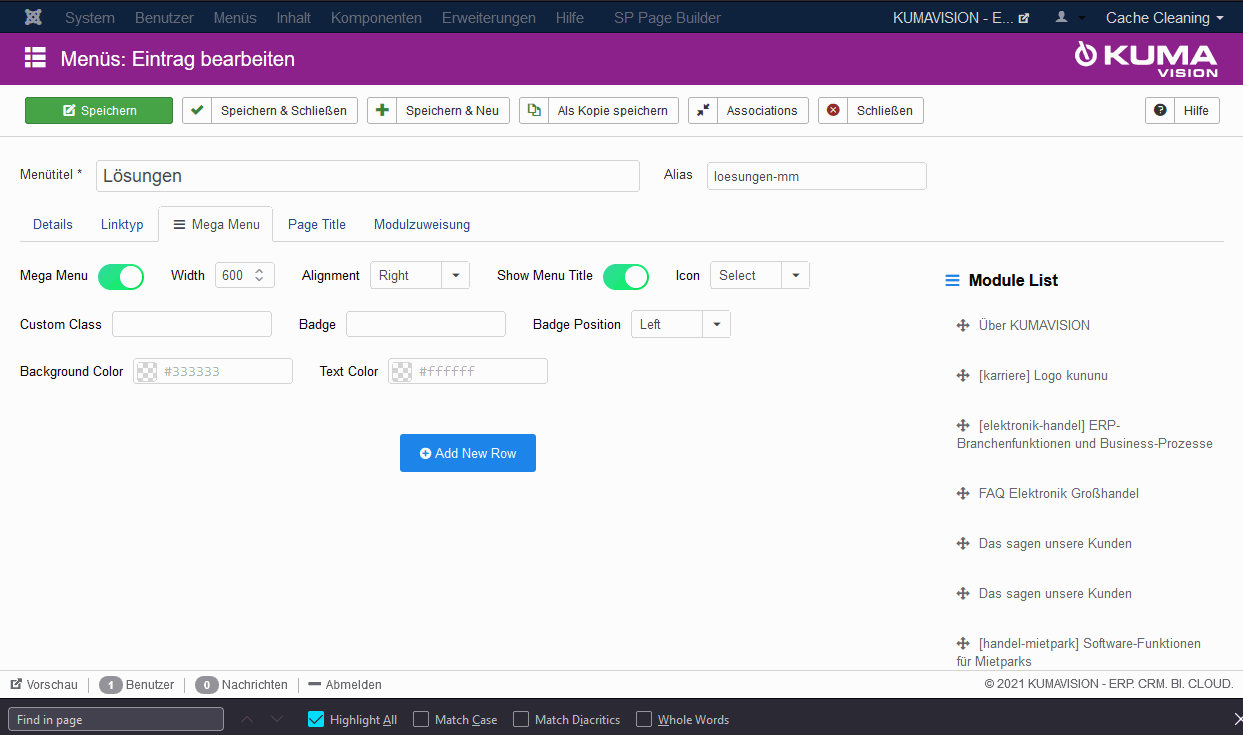This screenshot has height=735, width=1243.
Task: Click the Joomla logo icon
Action: (x=33, y=17)
